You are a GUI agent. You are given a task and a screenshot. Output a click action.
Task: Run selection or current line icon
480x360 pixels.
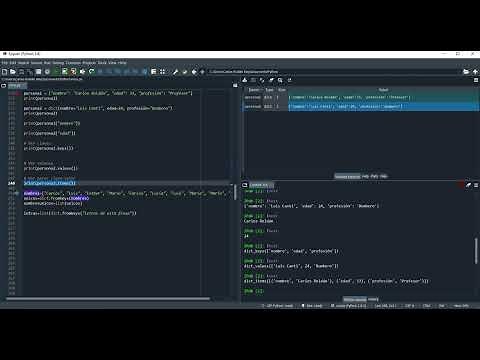point(82,72)
